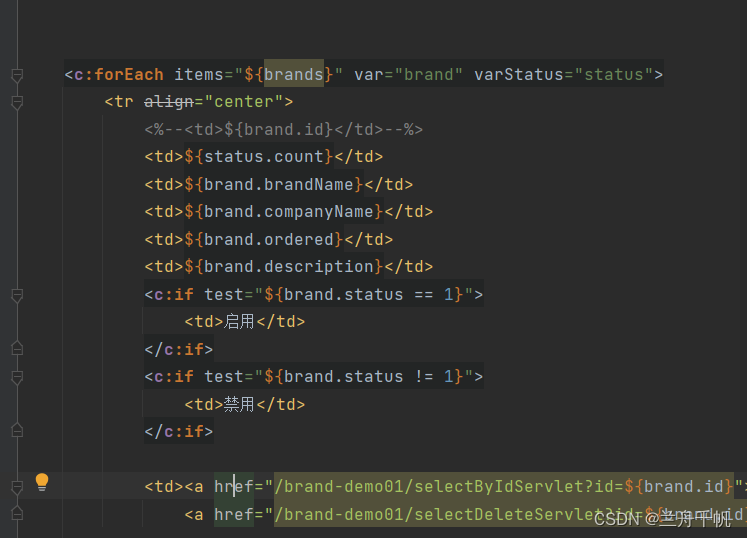747x538 pixels.
Task: Click the status.count expression
Action: pyautogui.click(x=259, y=156)
